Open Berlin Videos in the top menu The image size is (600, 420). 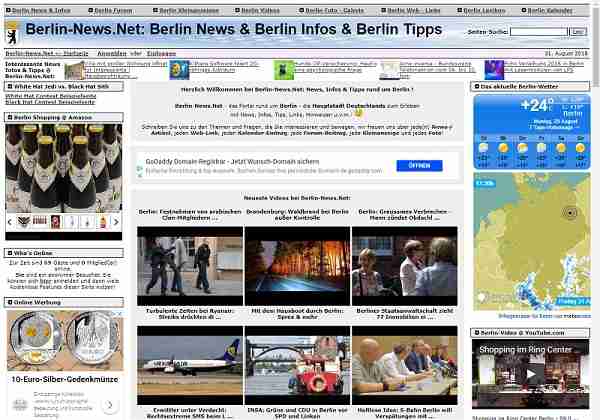point(260,10)
